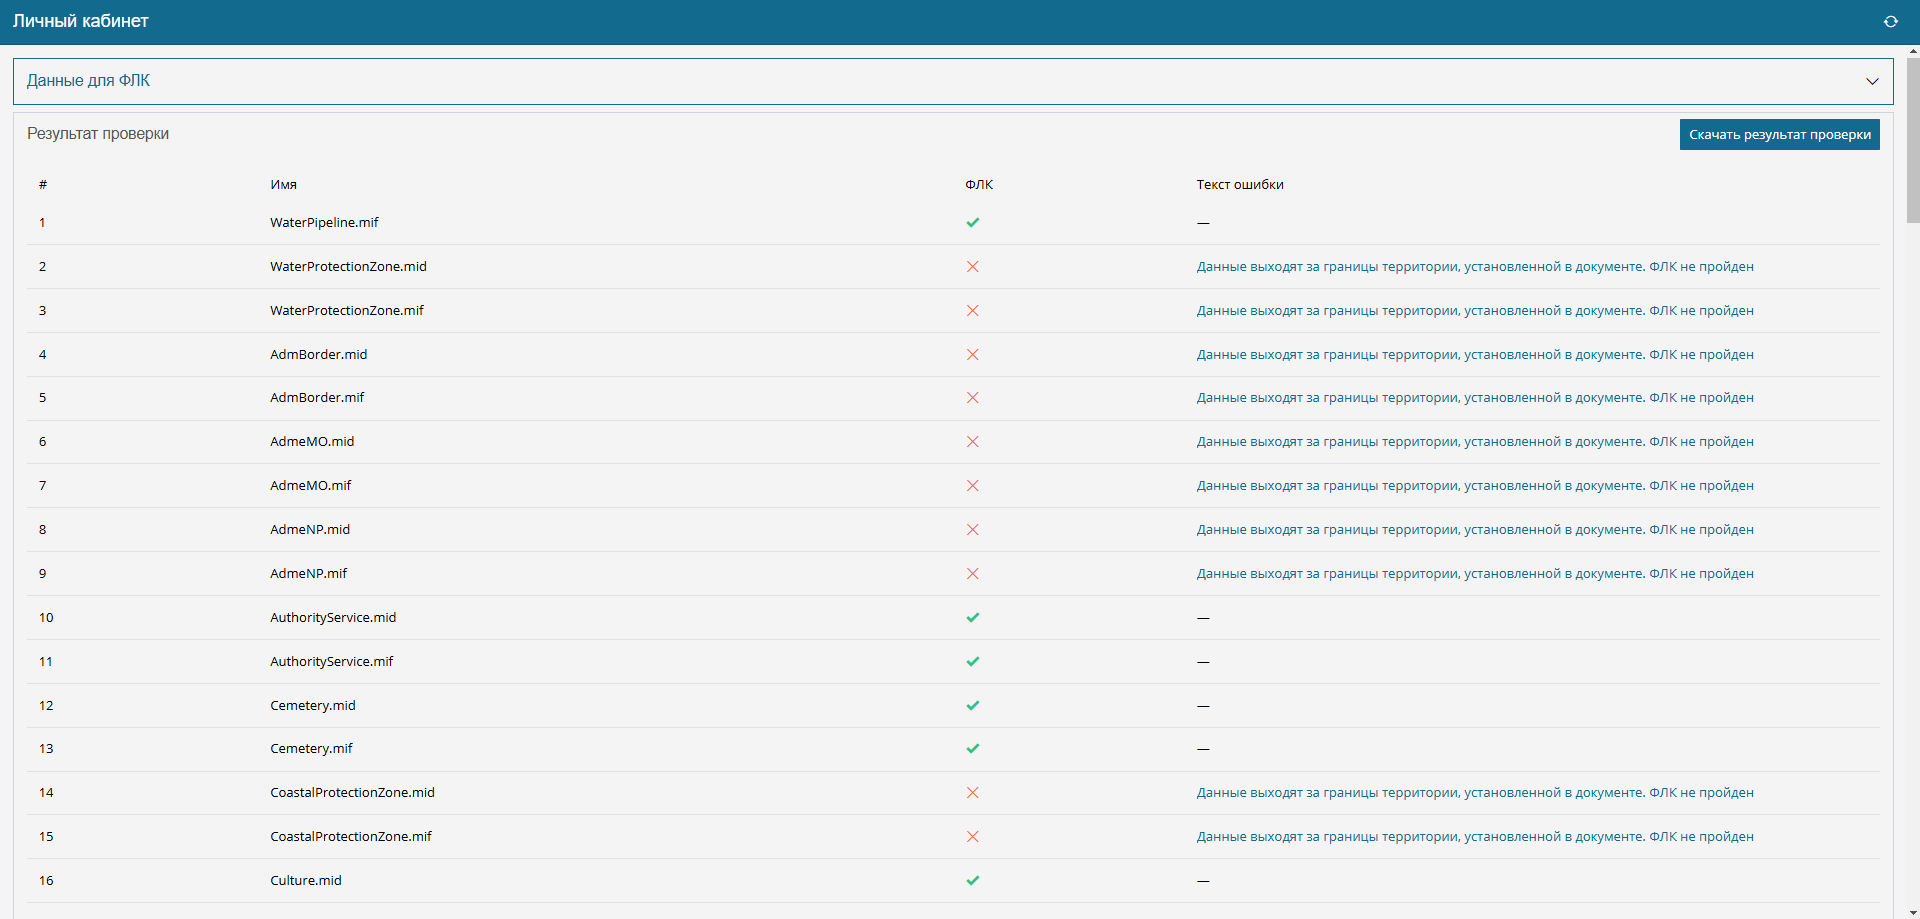Viewport: 1920px width, 919px height.
Task: Click red cross status for AdmBorder.mif
Action: pos(972,398)
